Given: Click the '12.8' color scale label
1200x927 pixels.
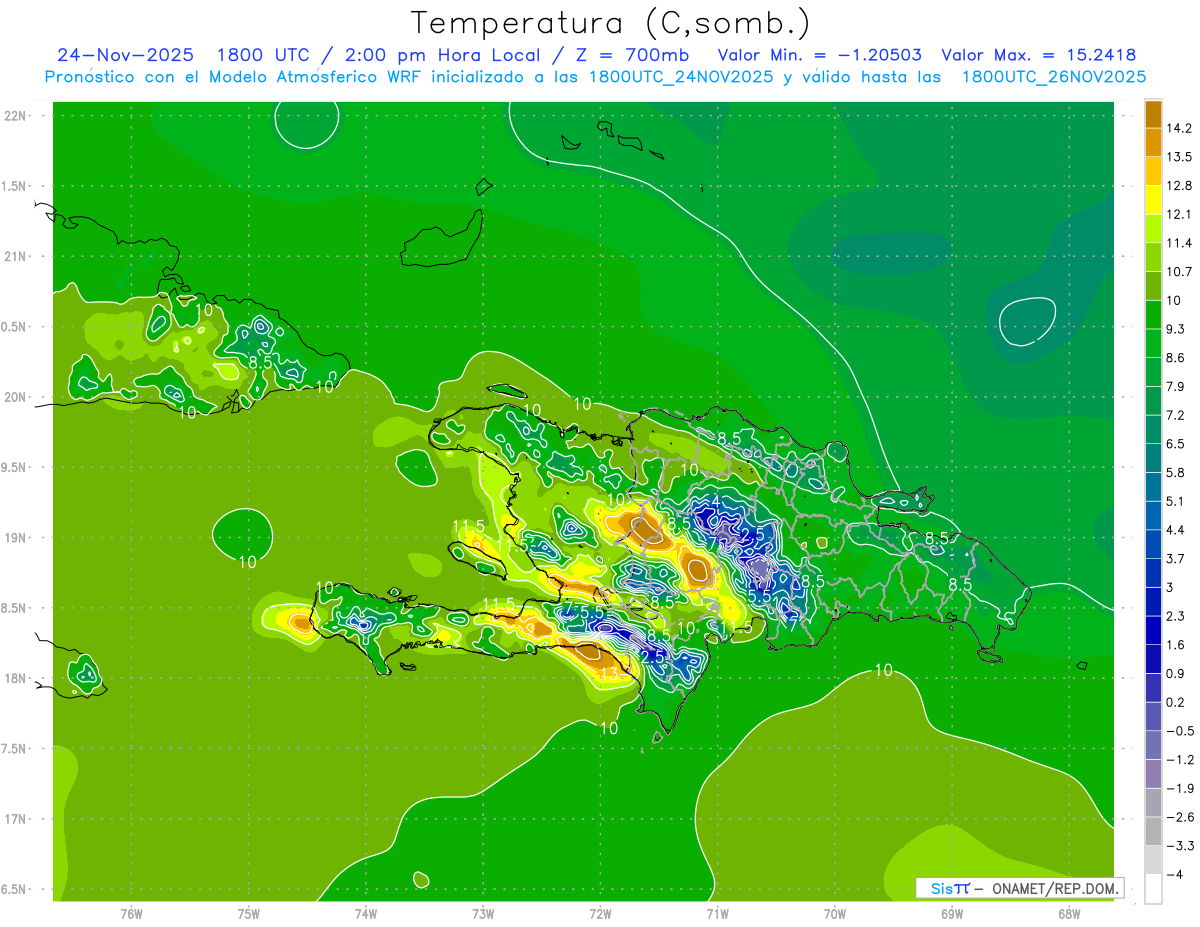Looking at the screenshot, I should tap(1178, 185).
